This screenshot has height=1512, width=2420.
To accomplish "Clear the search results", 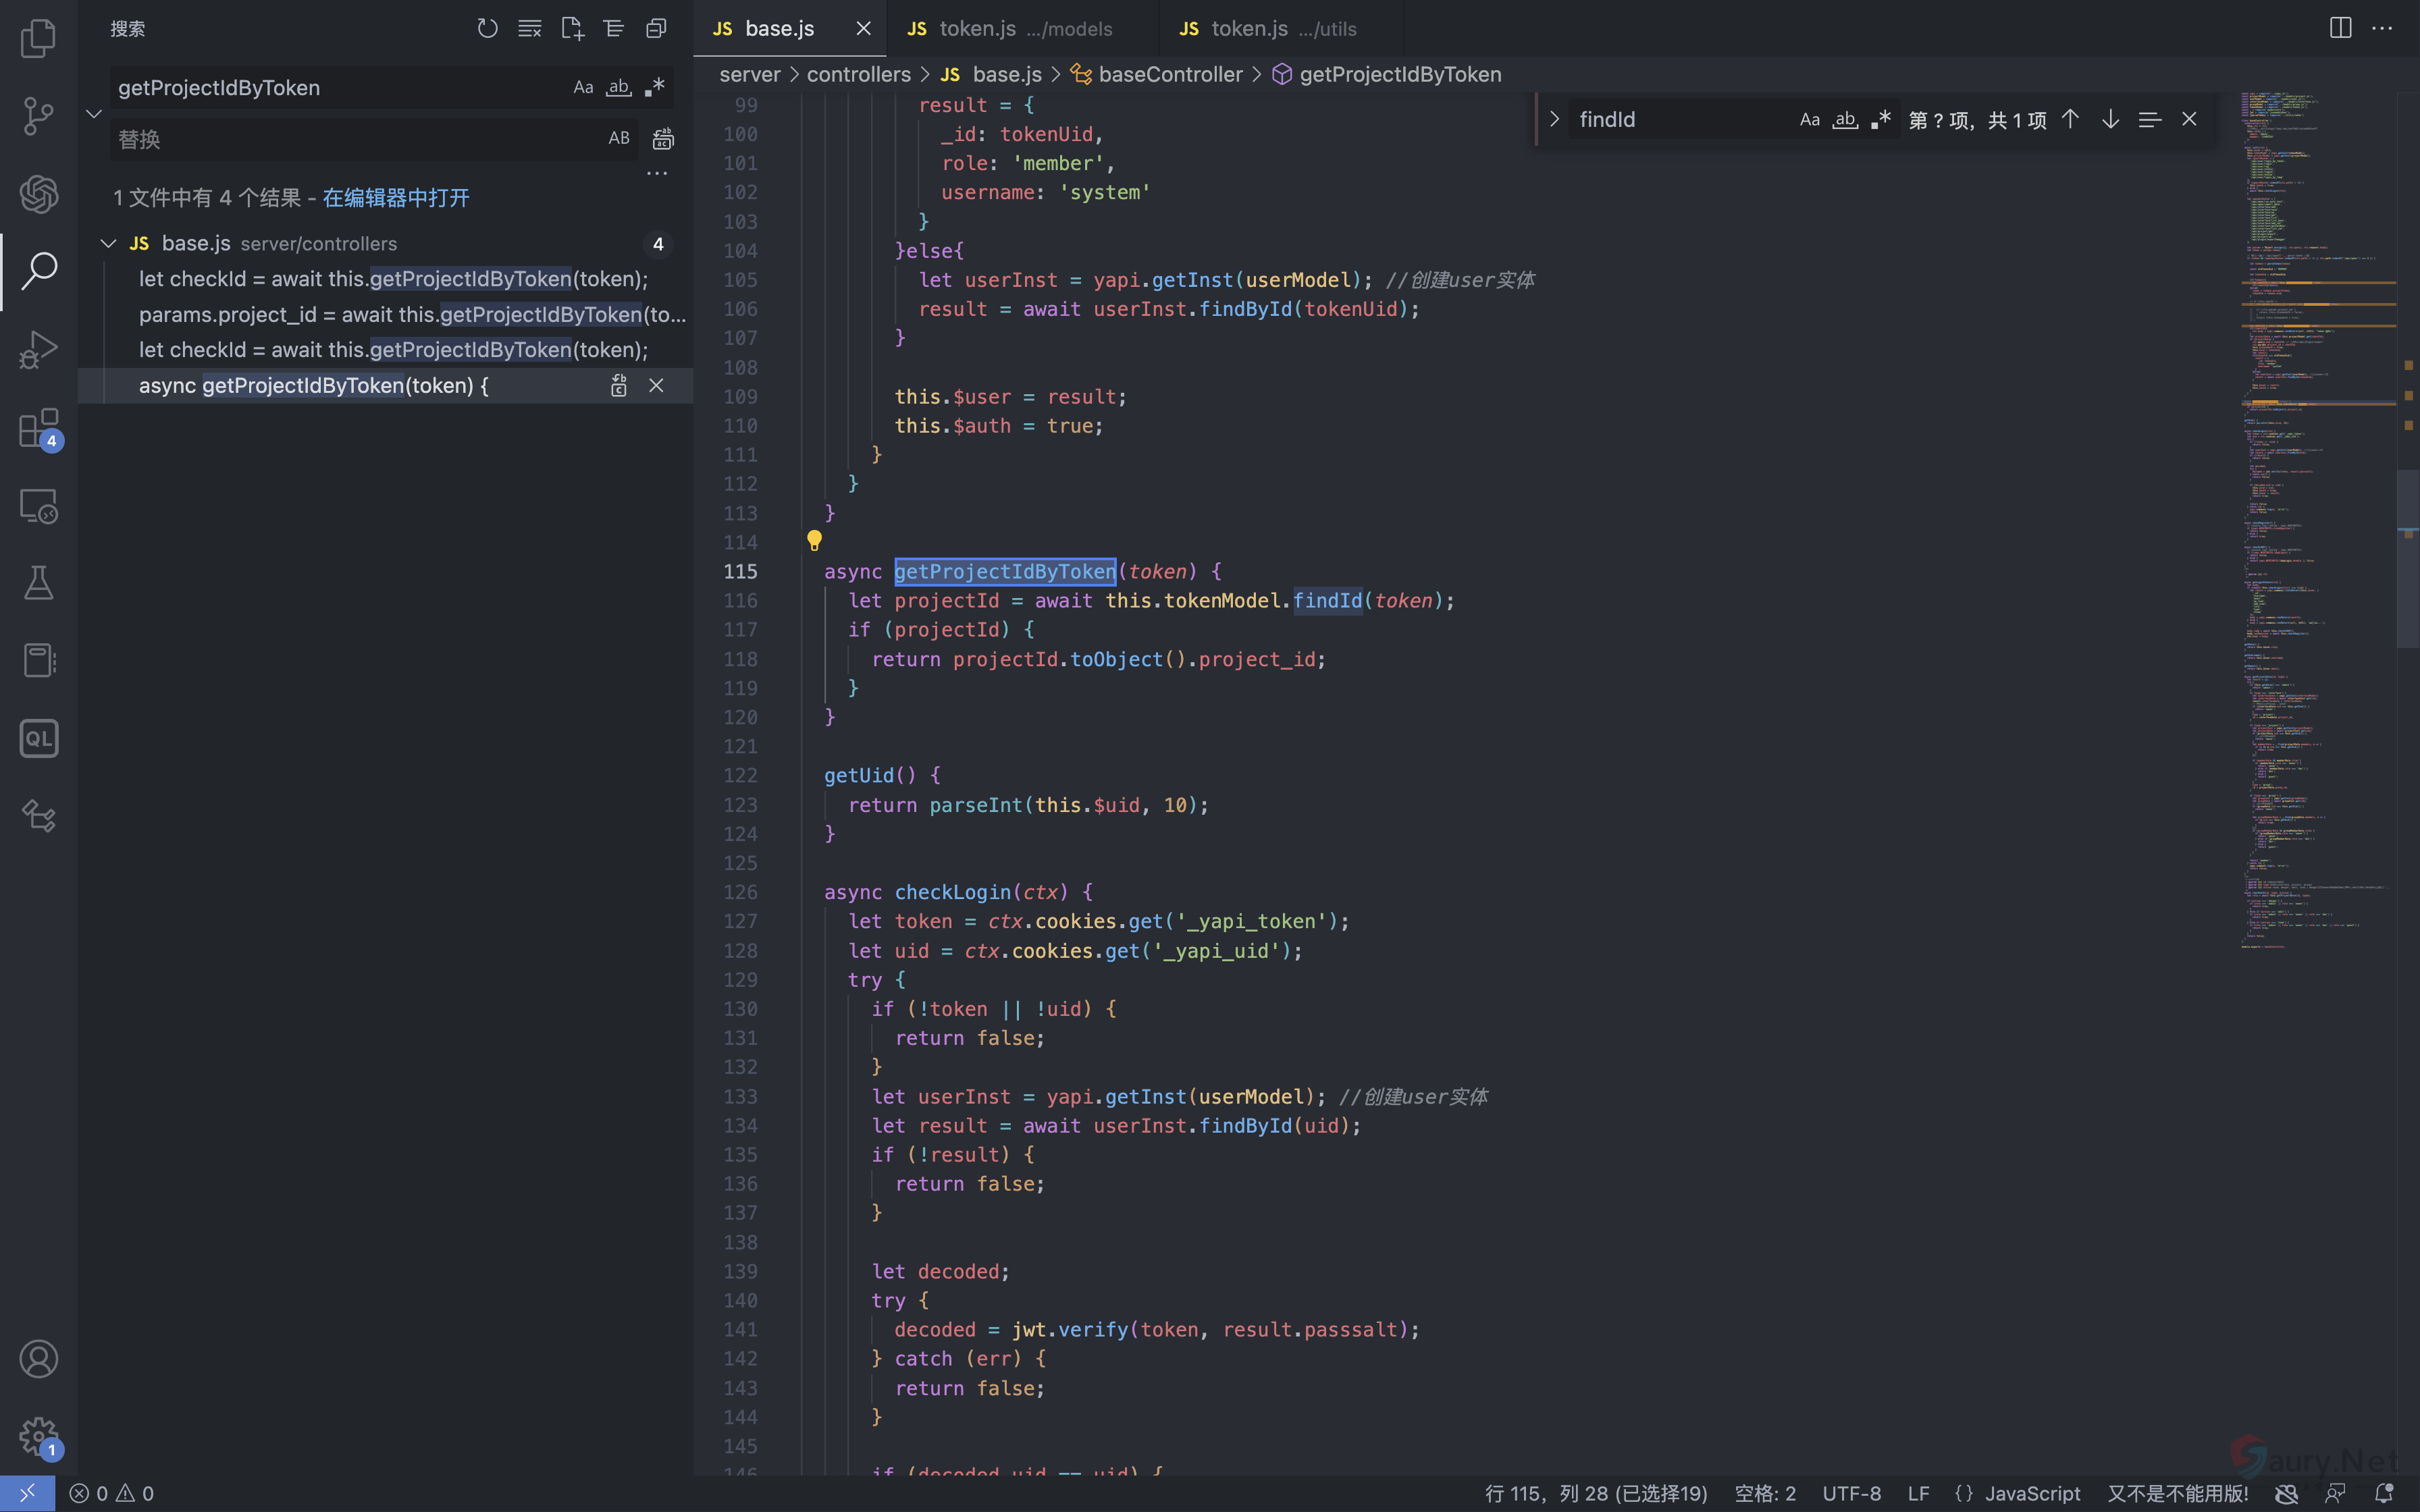I will [x=529, y=29].
